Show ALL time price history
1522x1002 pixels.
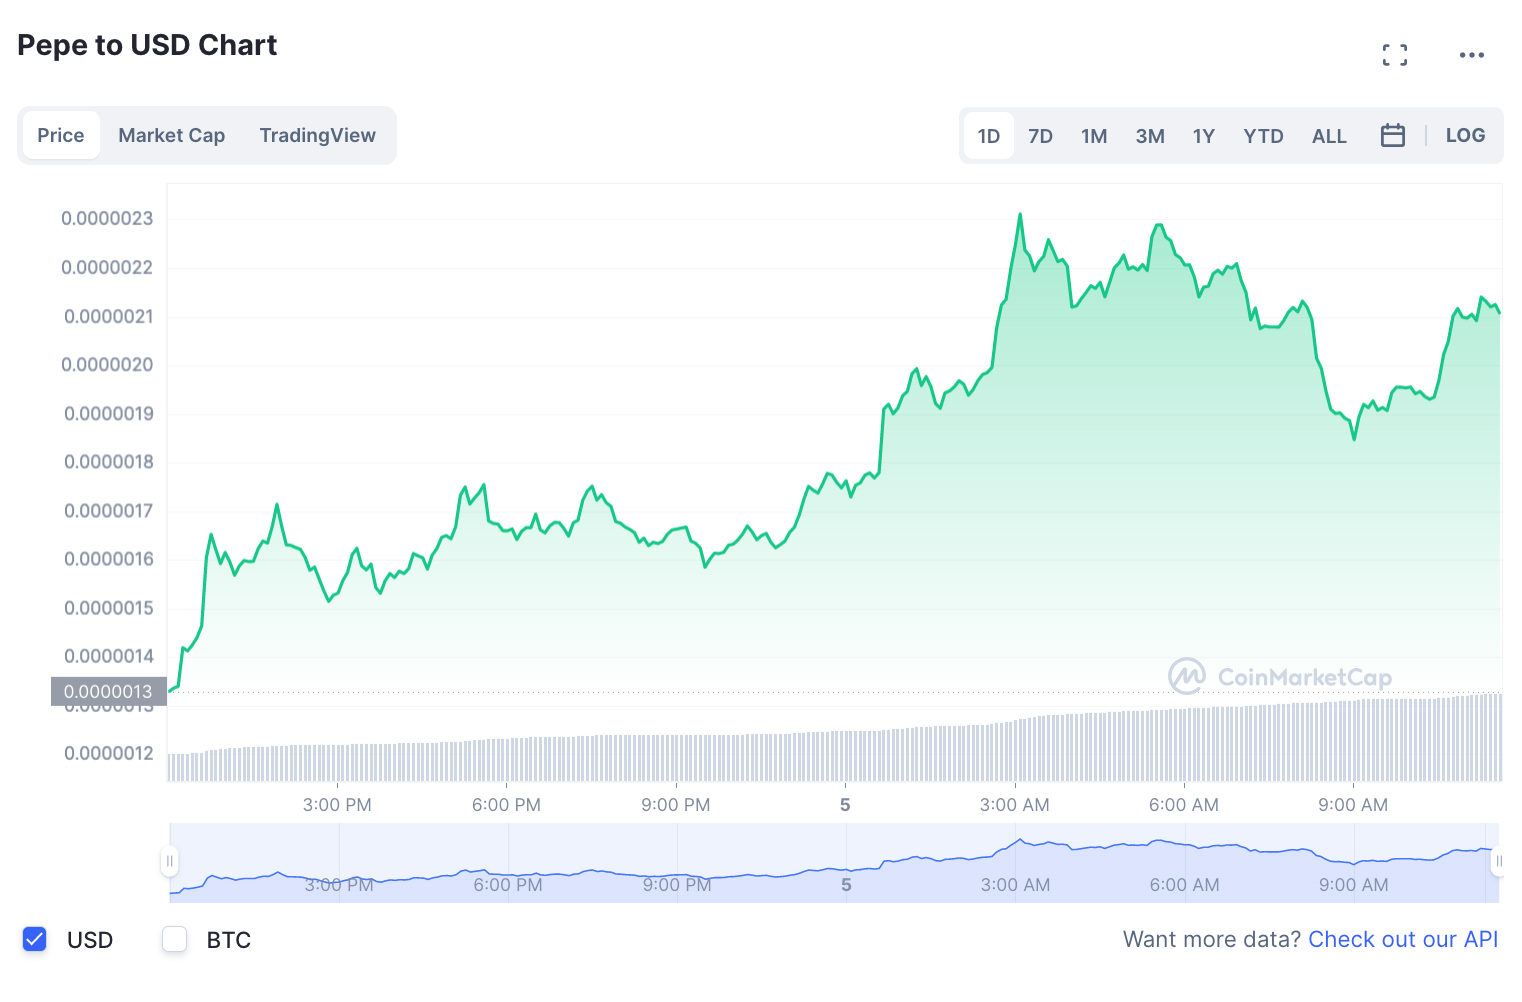click(x=1329, y=136)
